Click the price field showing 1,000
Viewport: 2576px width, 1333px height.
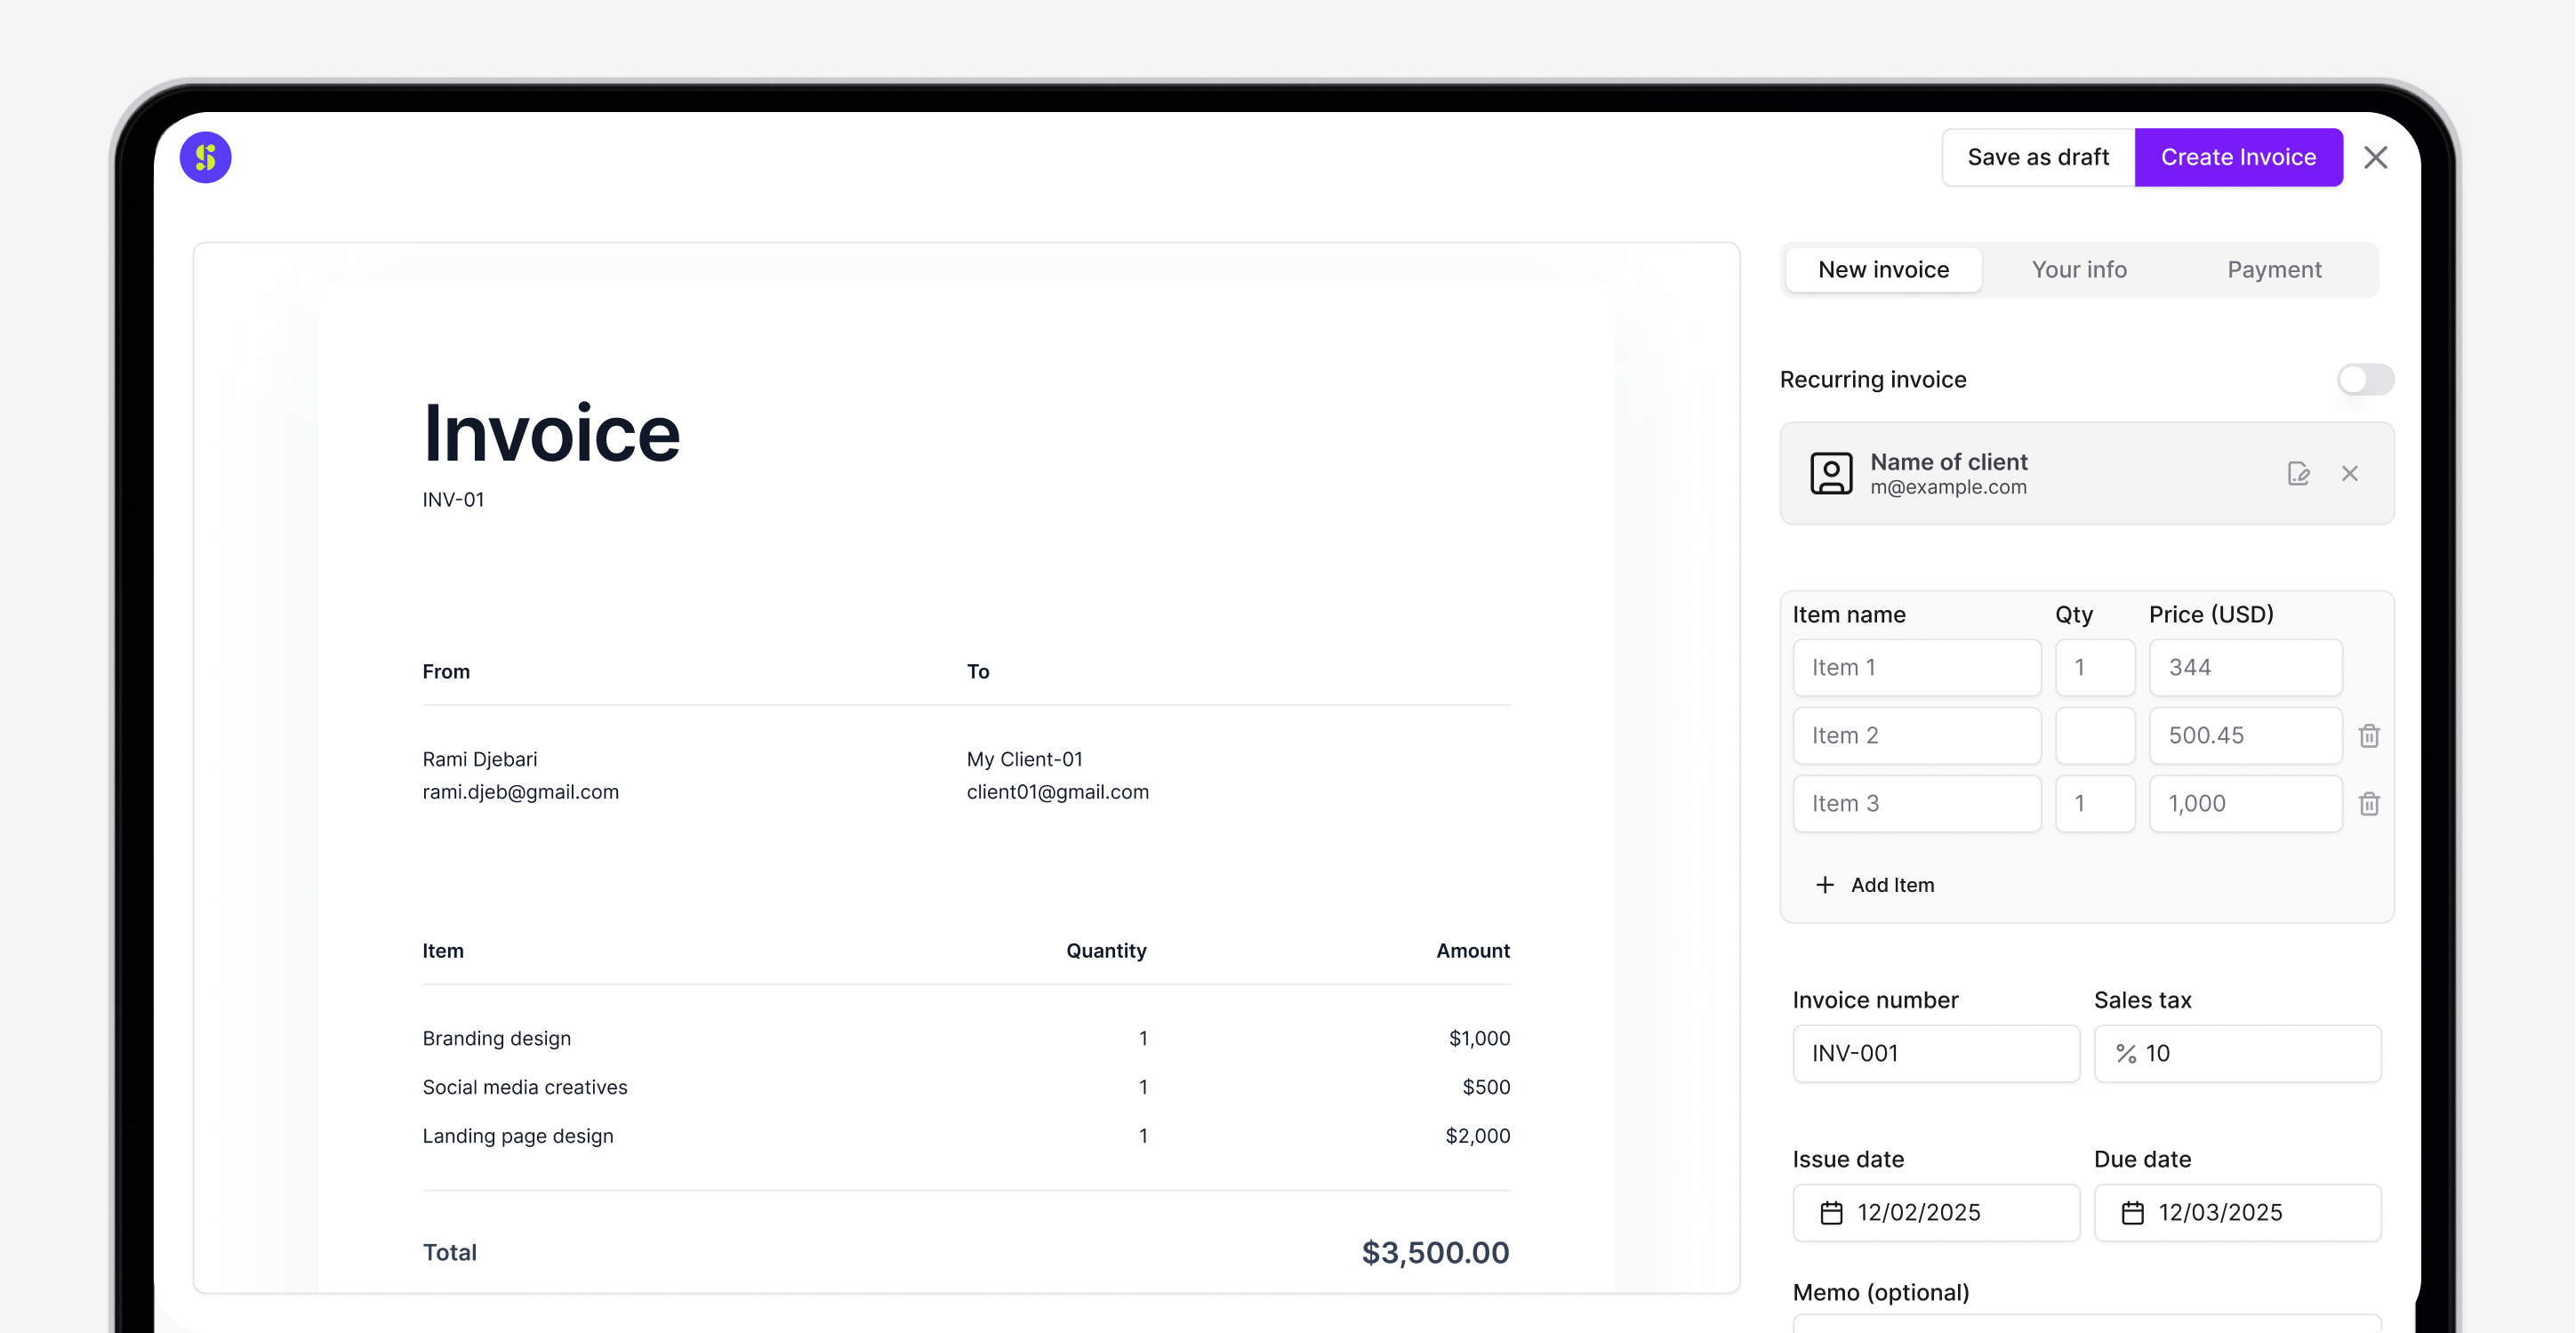click(x=2245, y=803)
